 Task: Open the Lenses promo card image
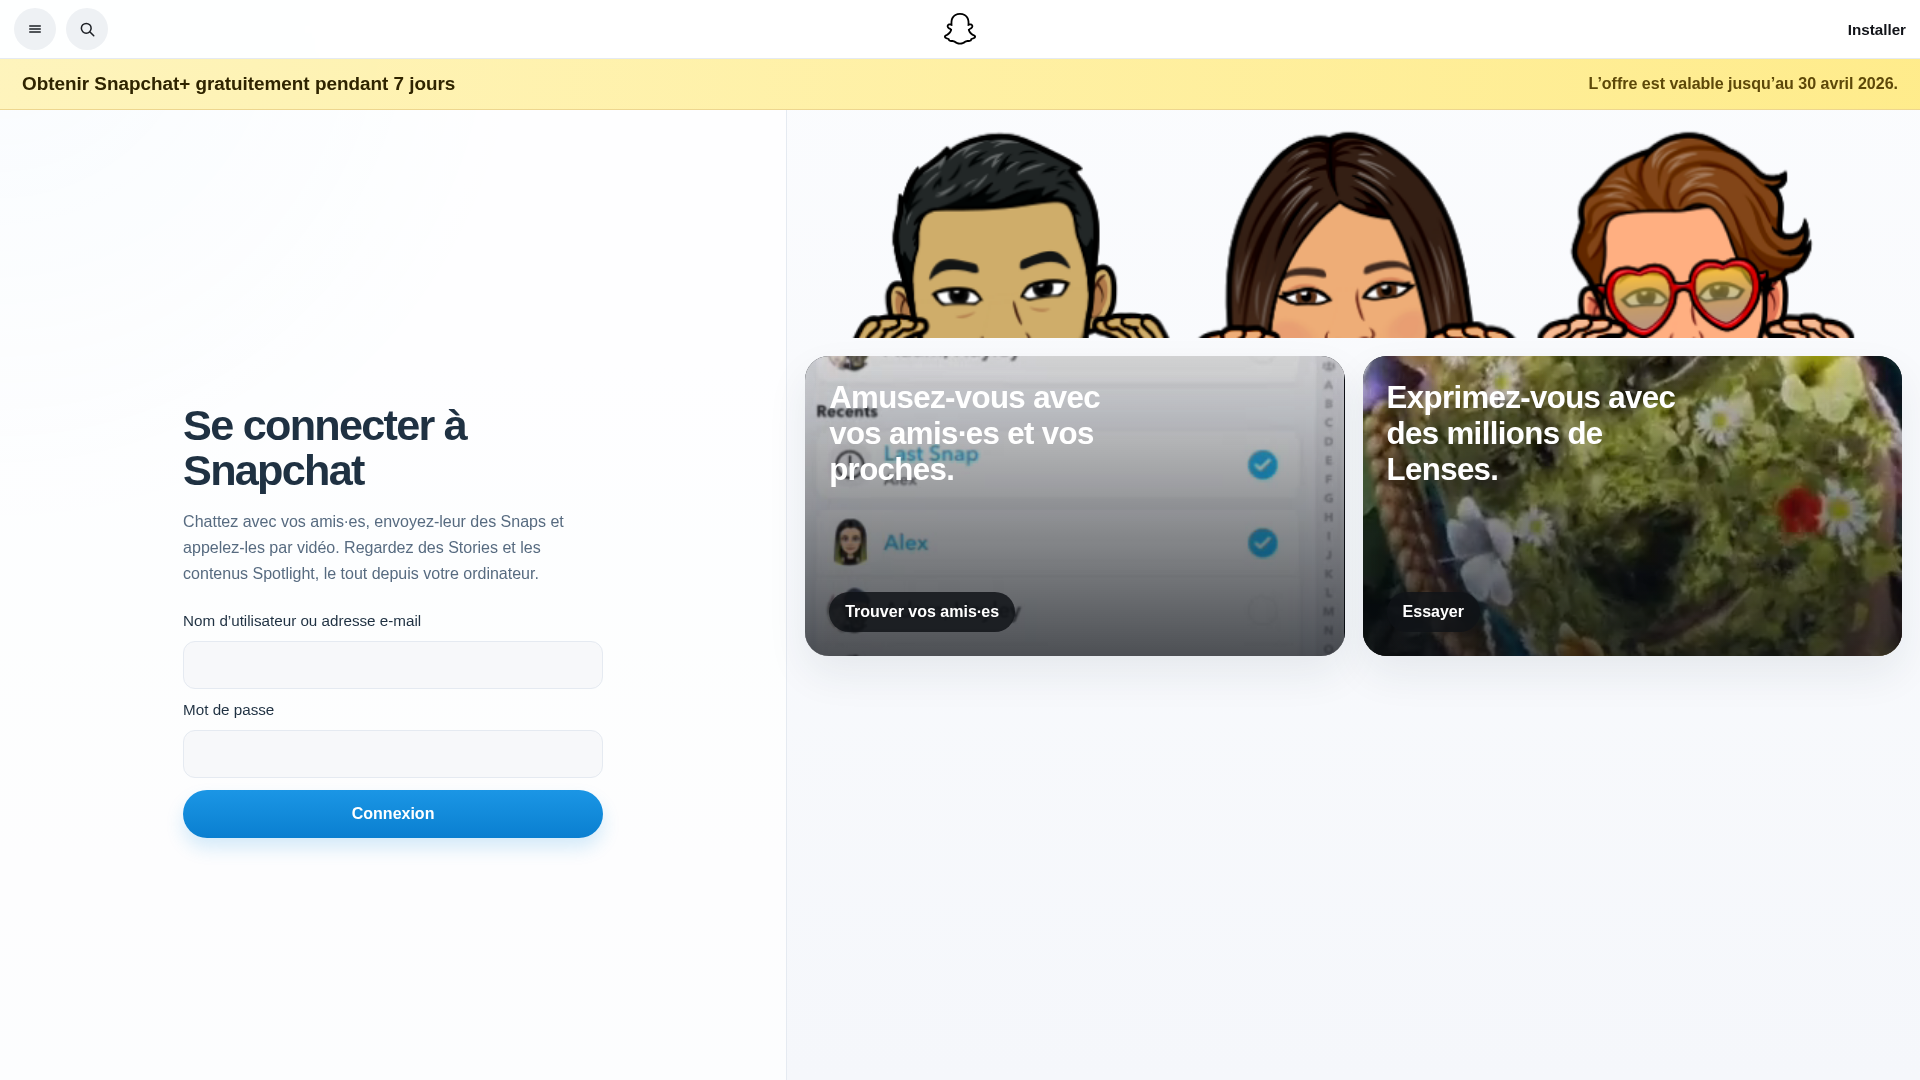1632,506
